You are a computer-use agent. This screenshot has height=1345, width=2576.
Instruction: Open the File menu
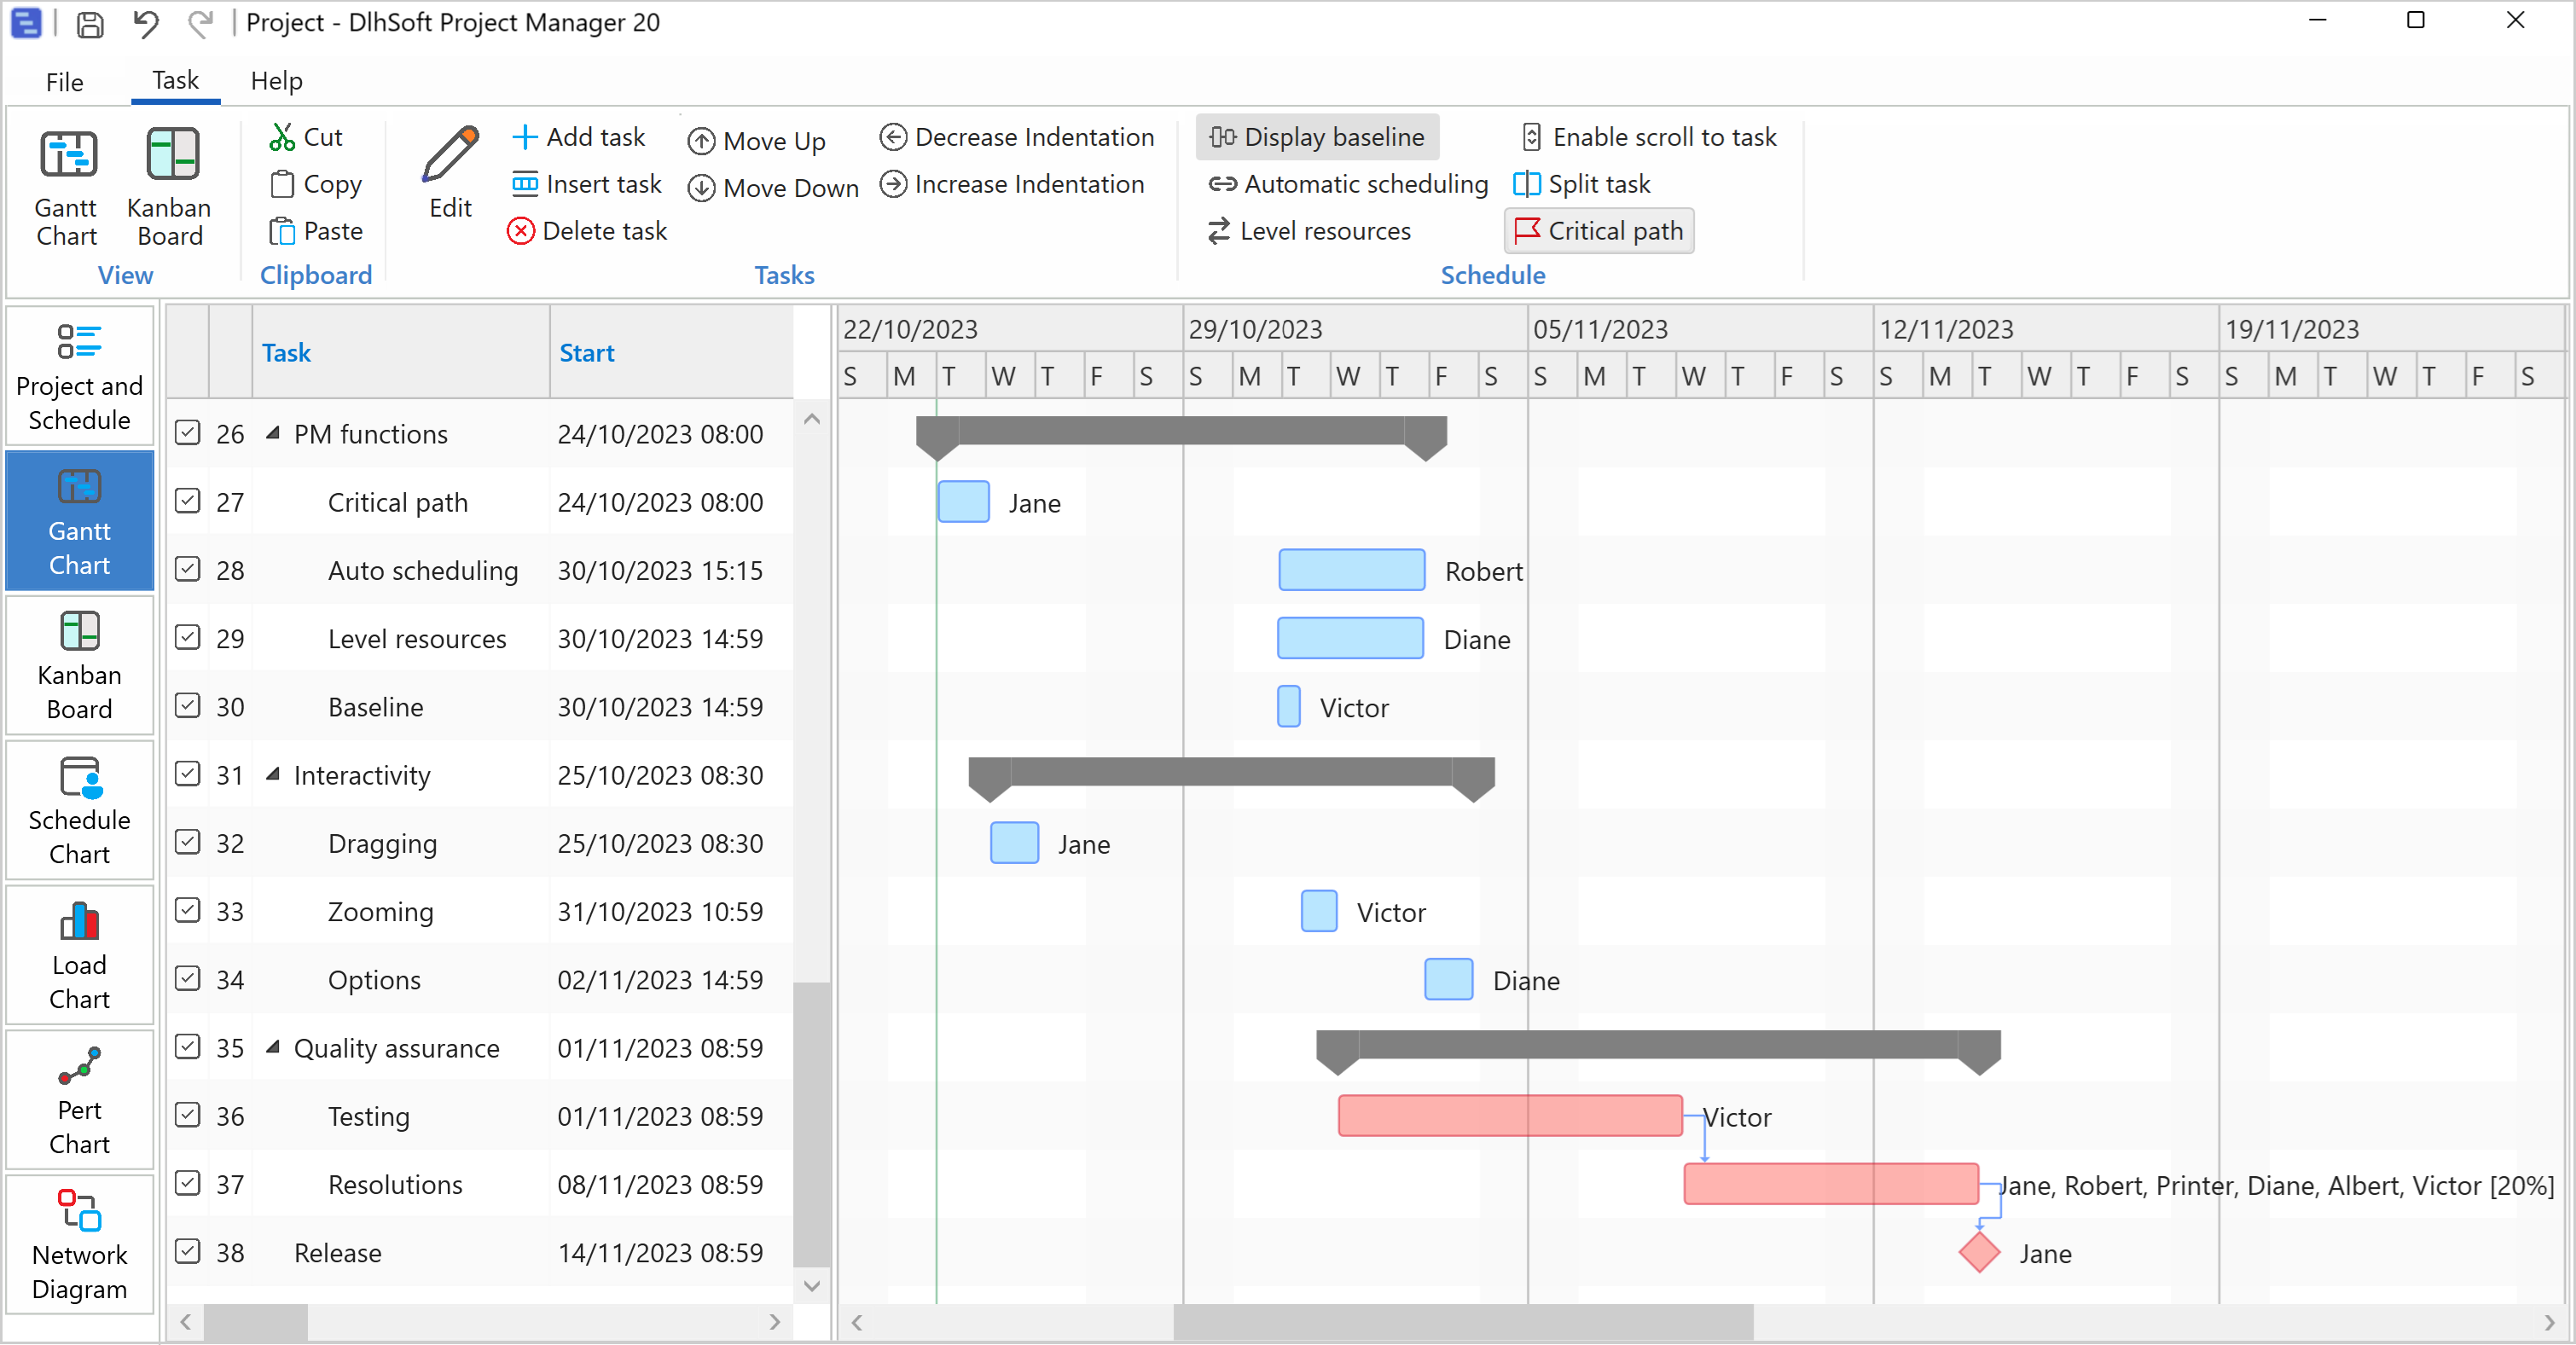point(63,81)
